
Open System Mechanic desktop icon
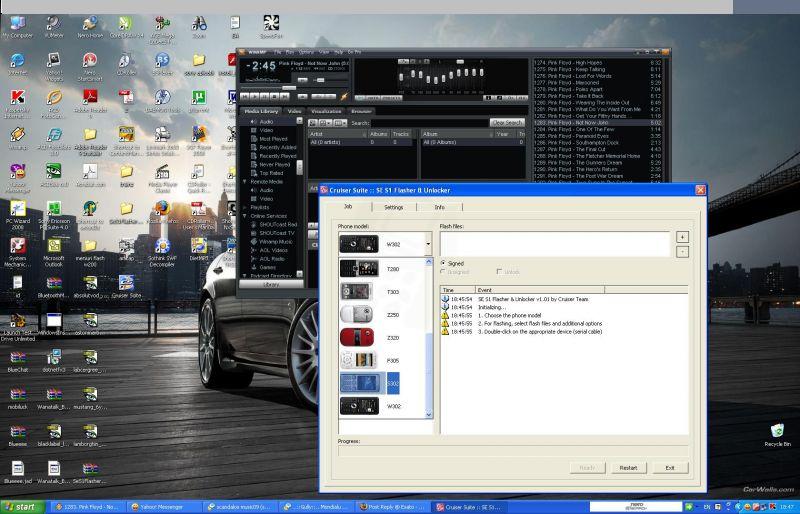click(17, 252)
